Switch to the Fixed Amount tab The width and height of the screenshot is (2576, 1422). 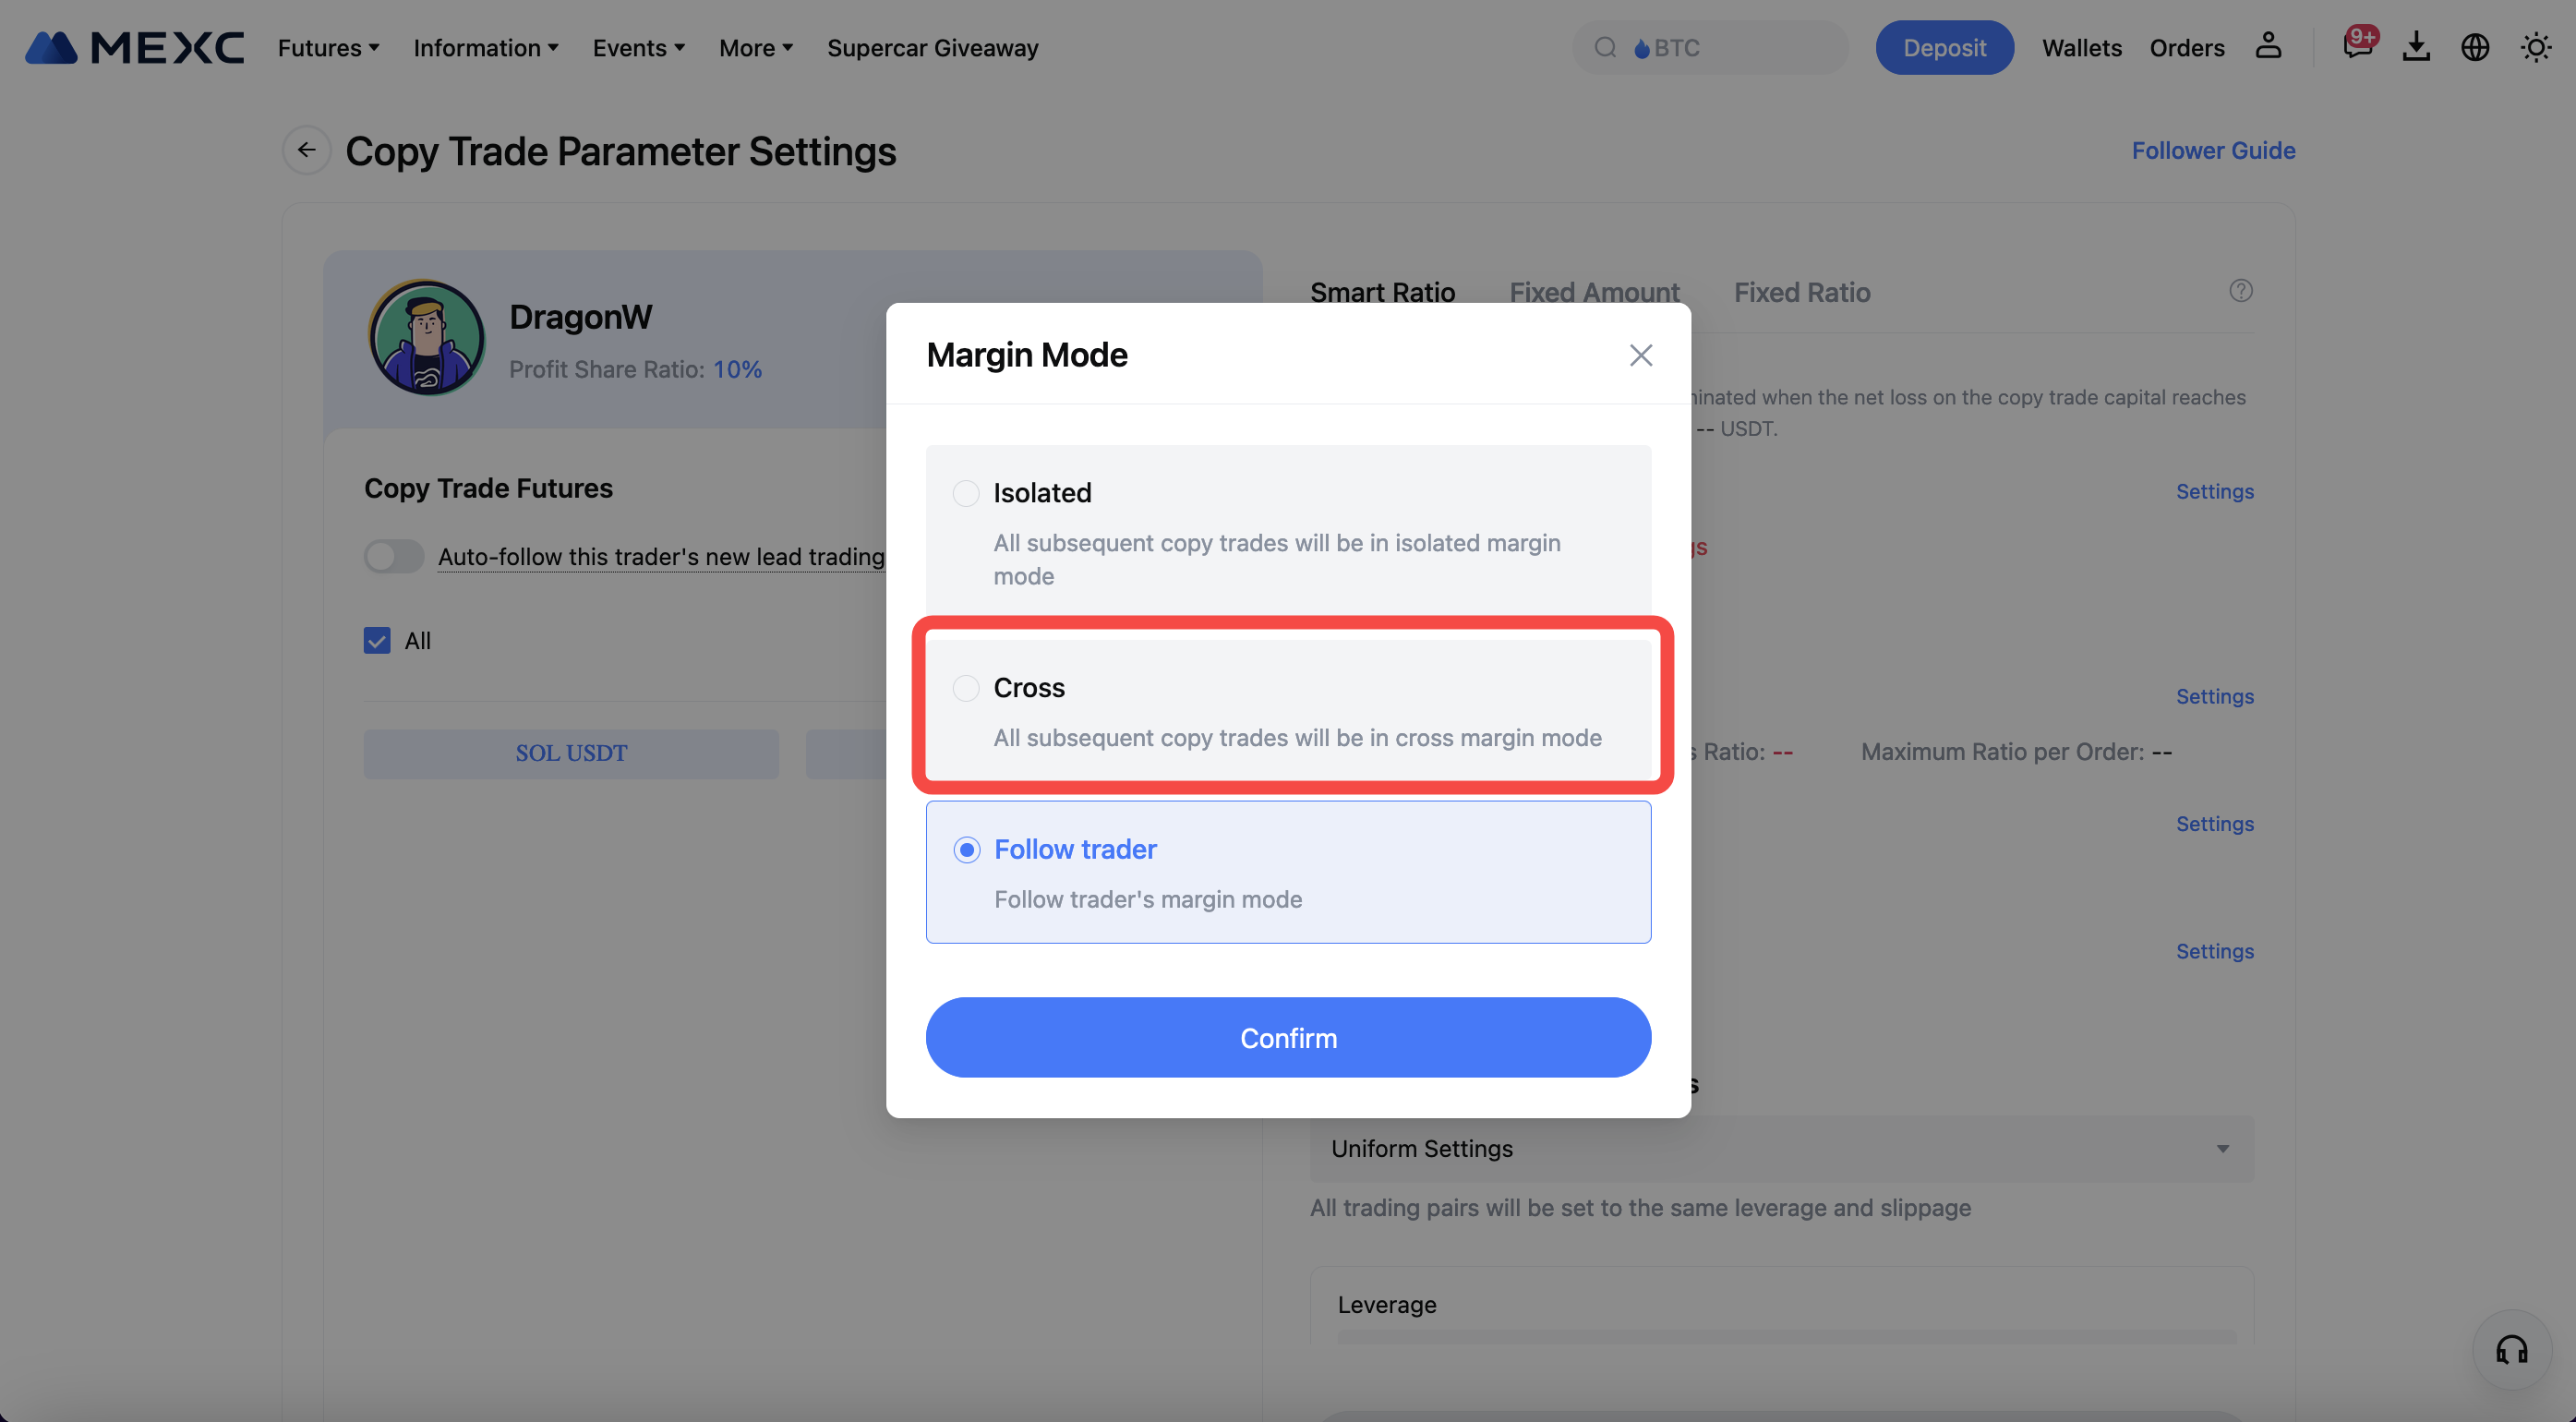coord(1594,292)
